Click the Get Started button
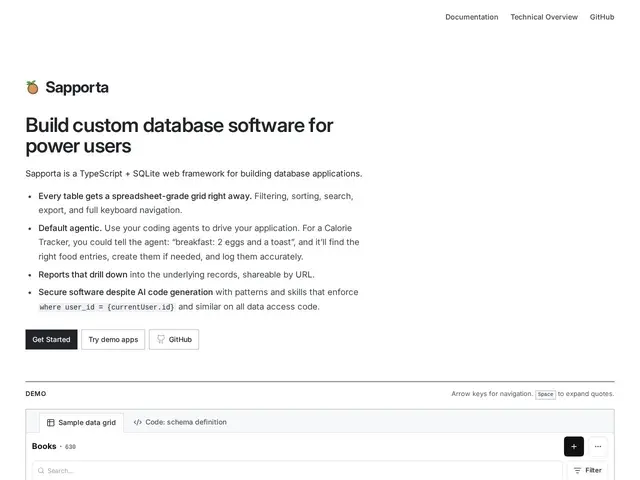Viewport: 640px width, 480px height. tap(51, 340)
